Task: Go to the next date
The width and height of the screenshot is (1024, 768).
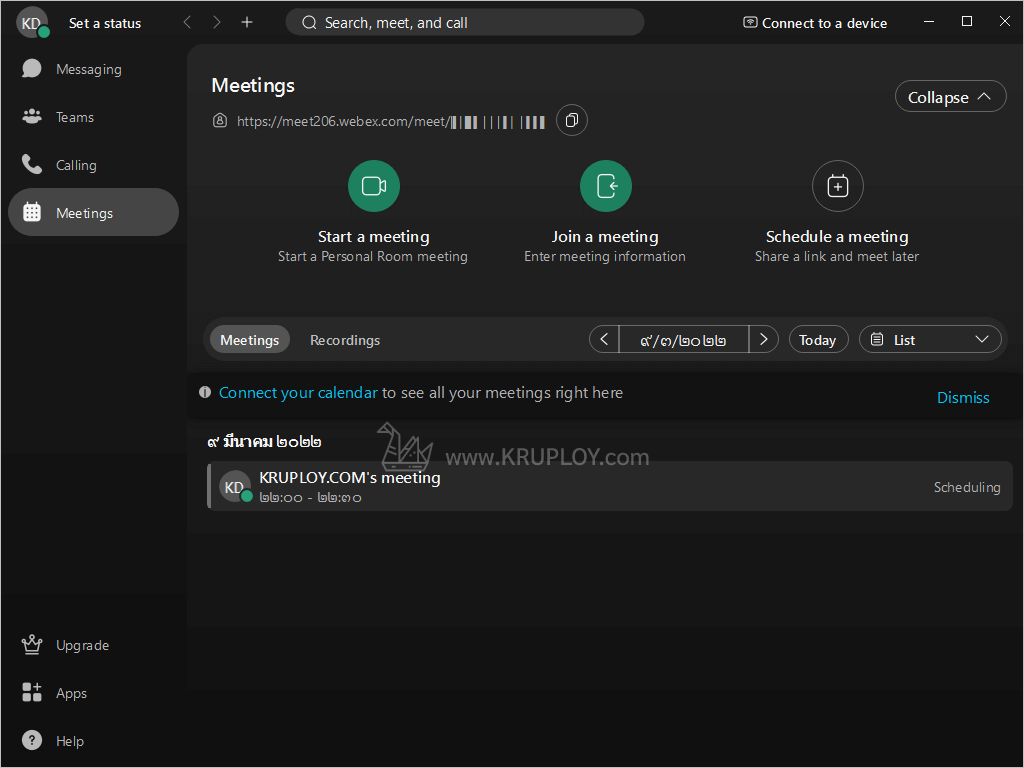Action: click(x=763, y=340)
